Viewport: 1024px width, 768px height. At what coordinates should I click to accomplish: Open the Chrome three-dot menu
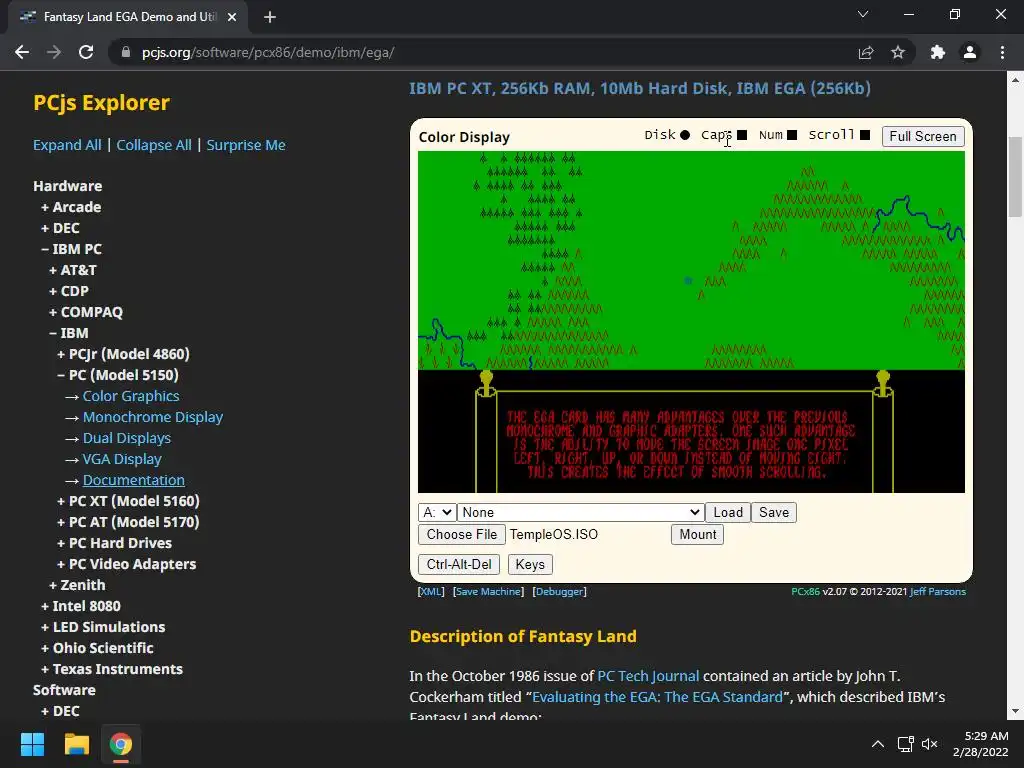coord(1002,52)
